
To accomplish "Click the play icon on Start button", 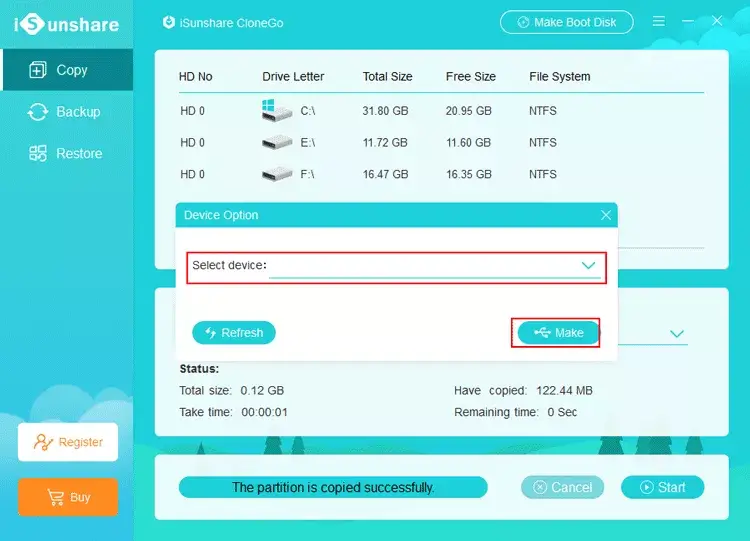I will [x=647, y=487].
